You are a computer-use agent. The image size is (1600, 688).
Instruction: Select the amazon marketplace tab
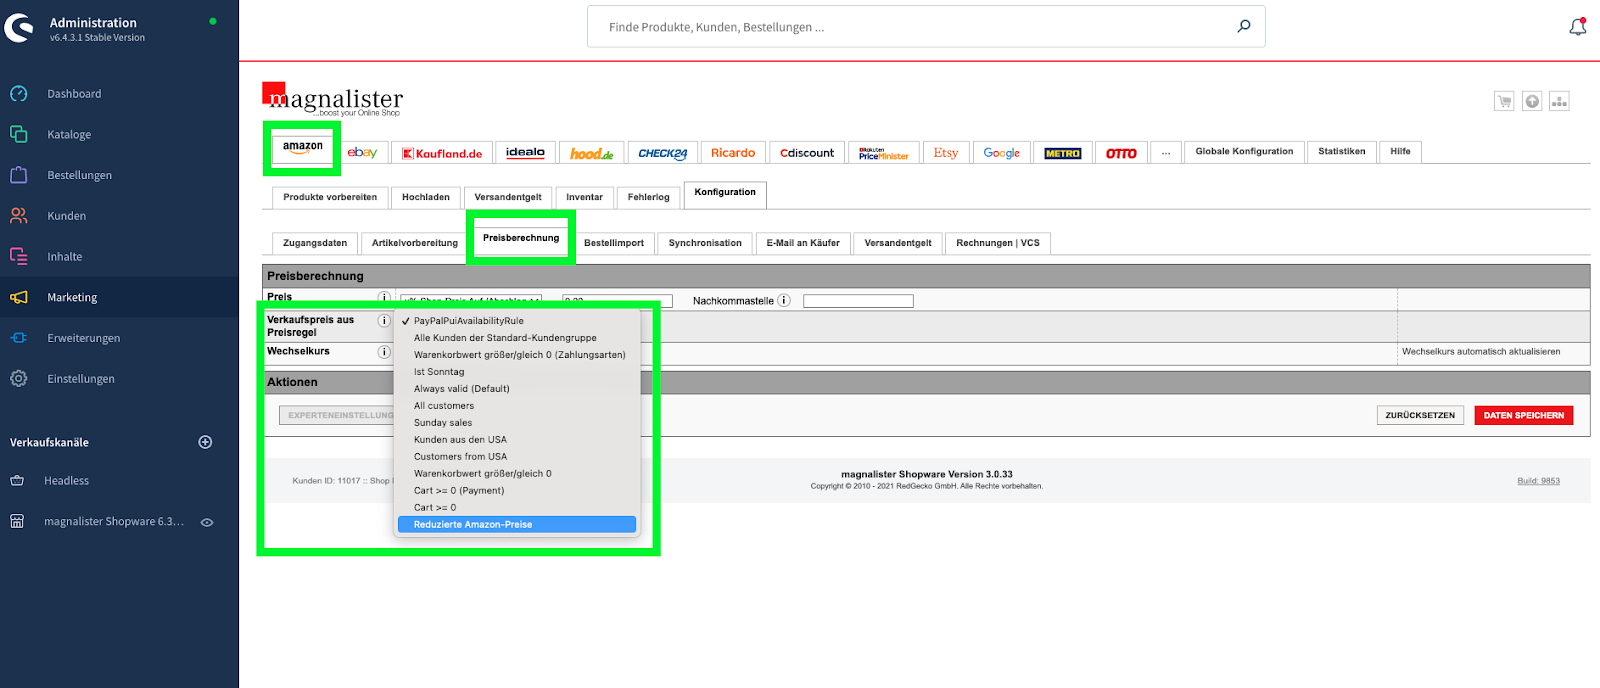303,149
